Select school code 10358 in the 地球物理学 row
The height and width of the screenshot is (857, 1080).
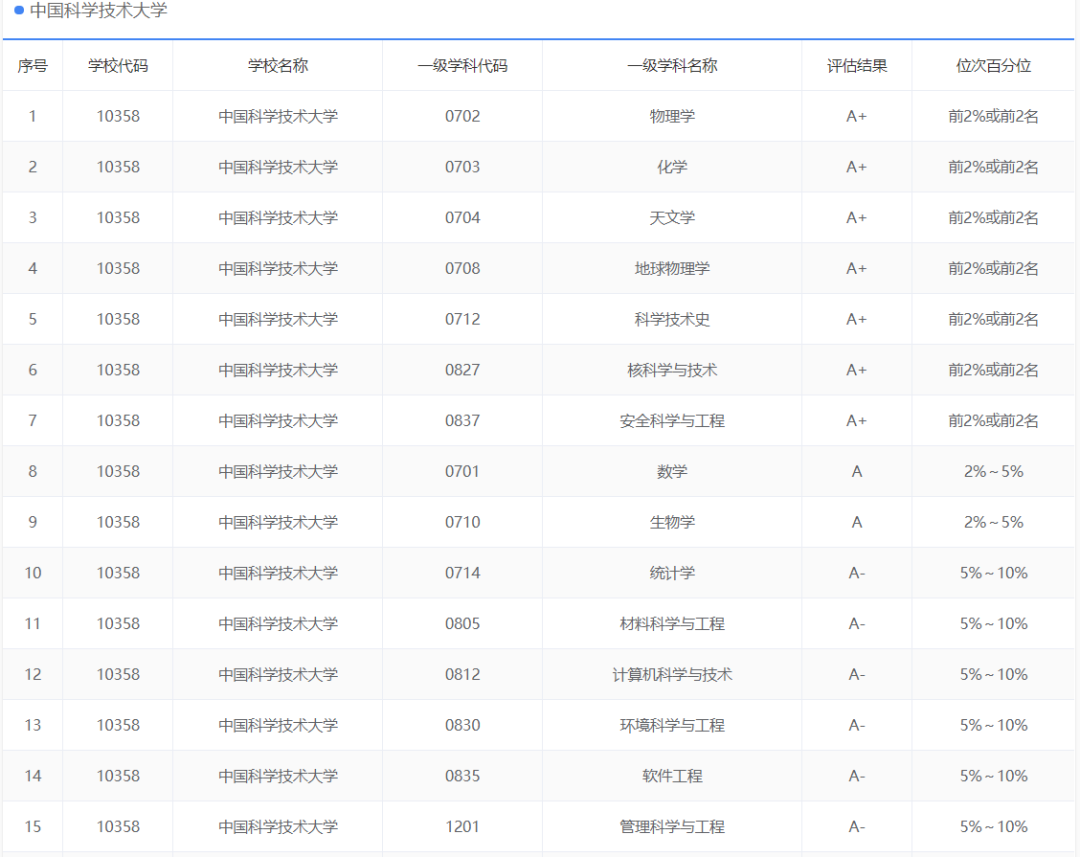(118, 269)
